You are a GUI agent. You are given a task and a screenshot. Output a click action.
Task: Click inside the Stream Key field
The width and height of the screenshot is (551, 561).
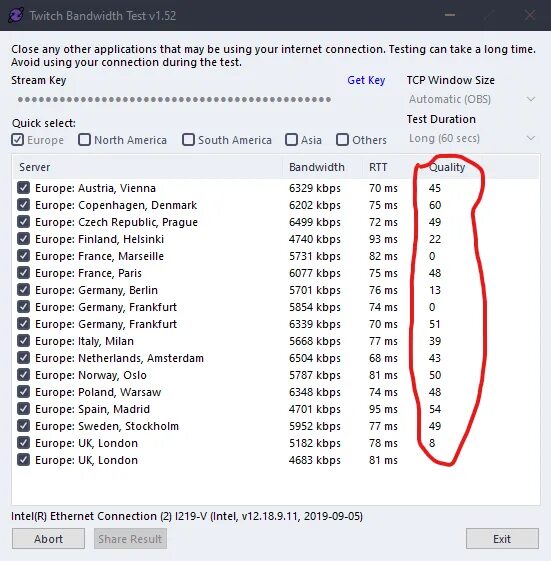pyautogui.click(x=175, y=99)
